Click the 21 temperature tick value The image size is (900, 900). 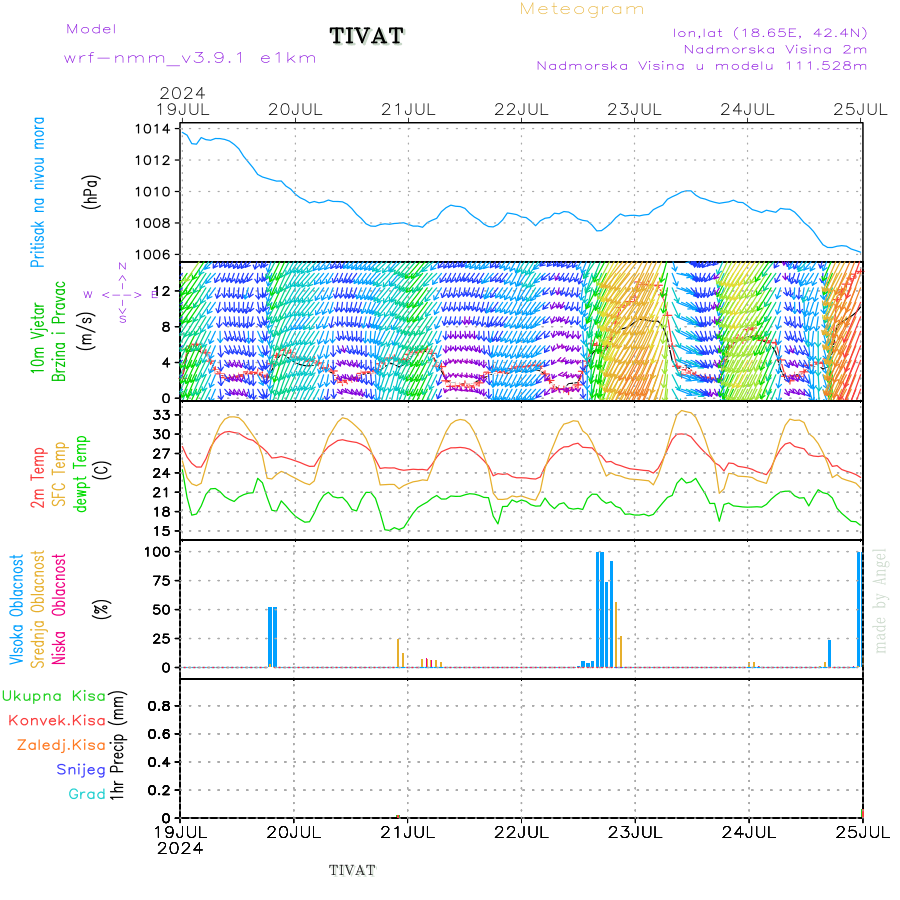click(x=162, y=492)
